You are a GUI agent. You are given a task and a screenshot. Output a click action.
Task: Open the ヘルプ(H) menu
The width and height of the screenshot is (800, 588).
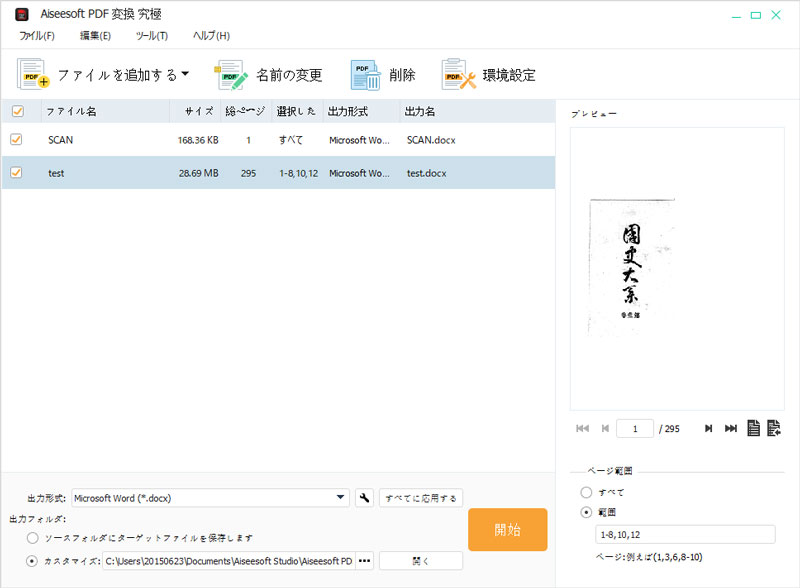pyautogui.click(x=209, y=34)
